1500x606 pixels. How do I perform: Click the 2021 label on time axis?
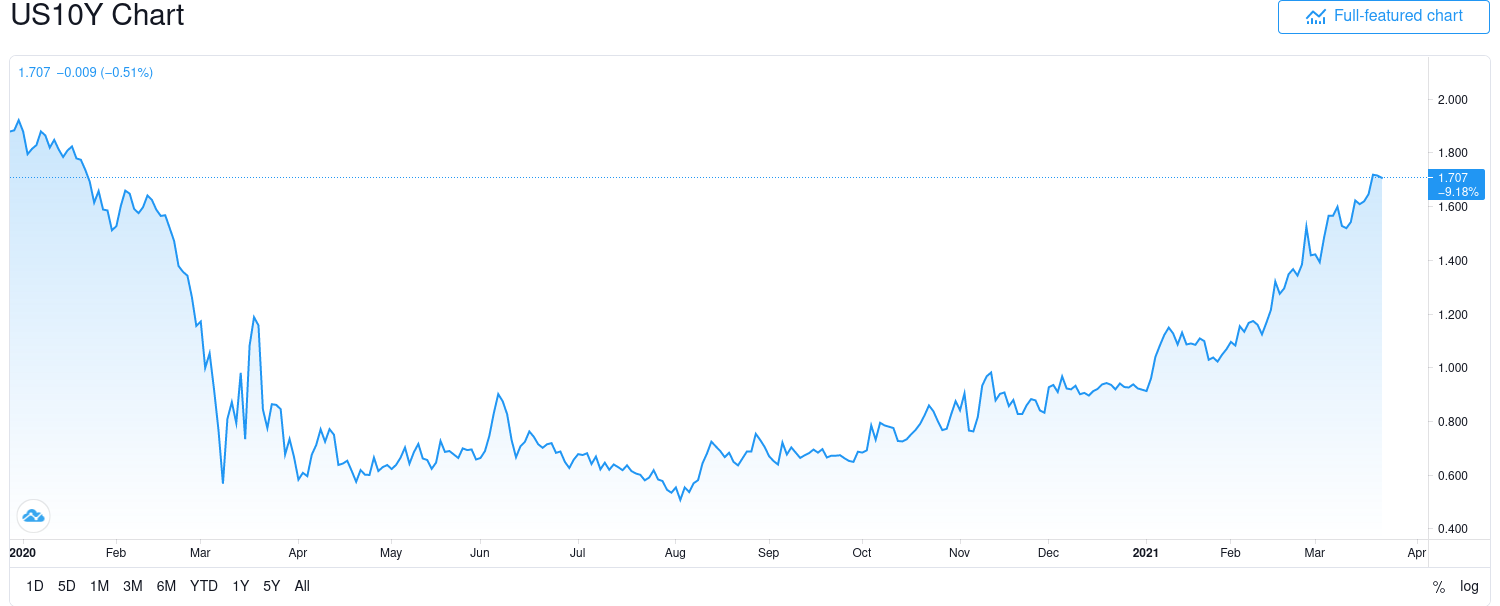[1145, 552]
